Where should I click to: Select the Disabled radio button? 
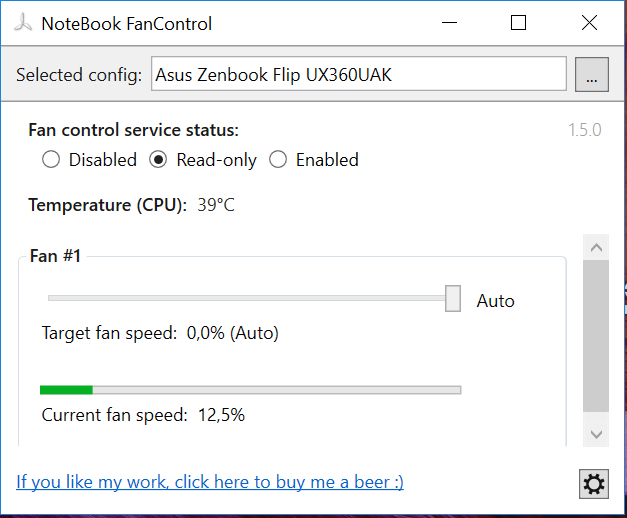click(x=51, y=160)
